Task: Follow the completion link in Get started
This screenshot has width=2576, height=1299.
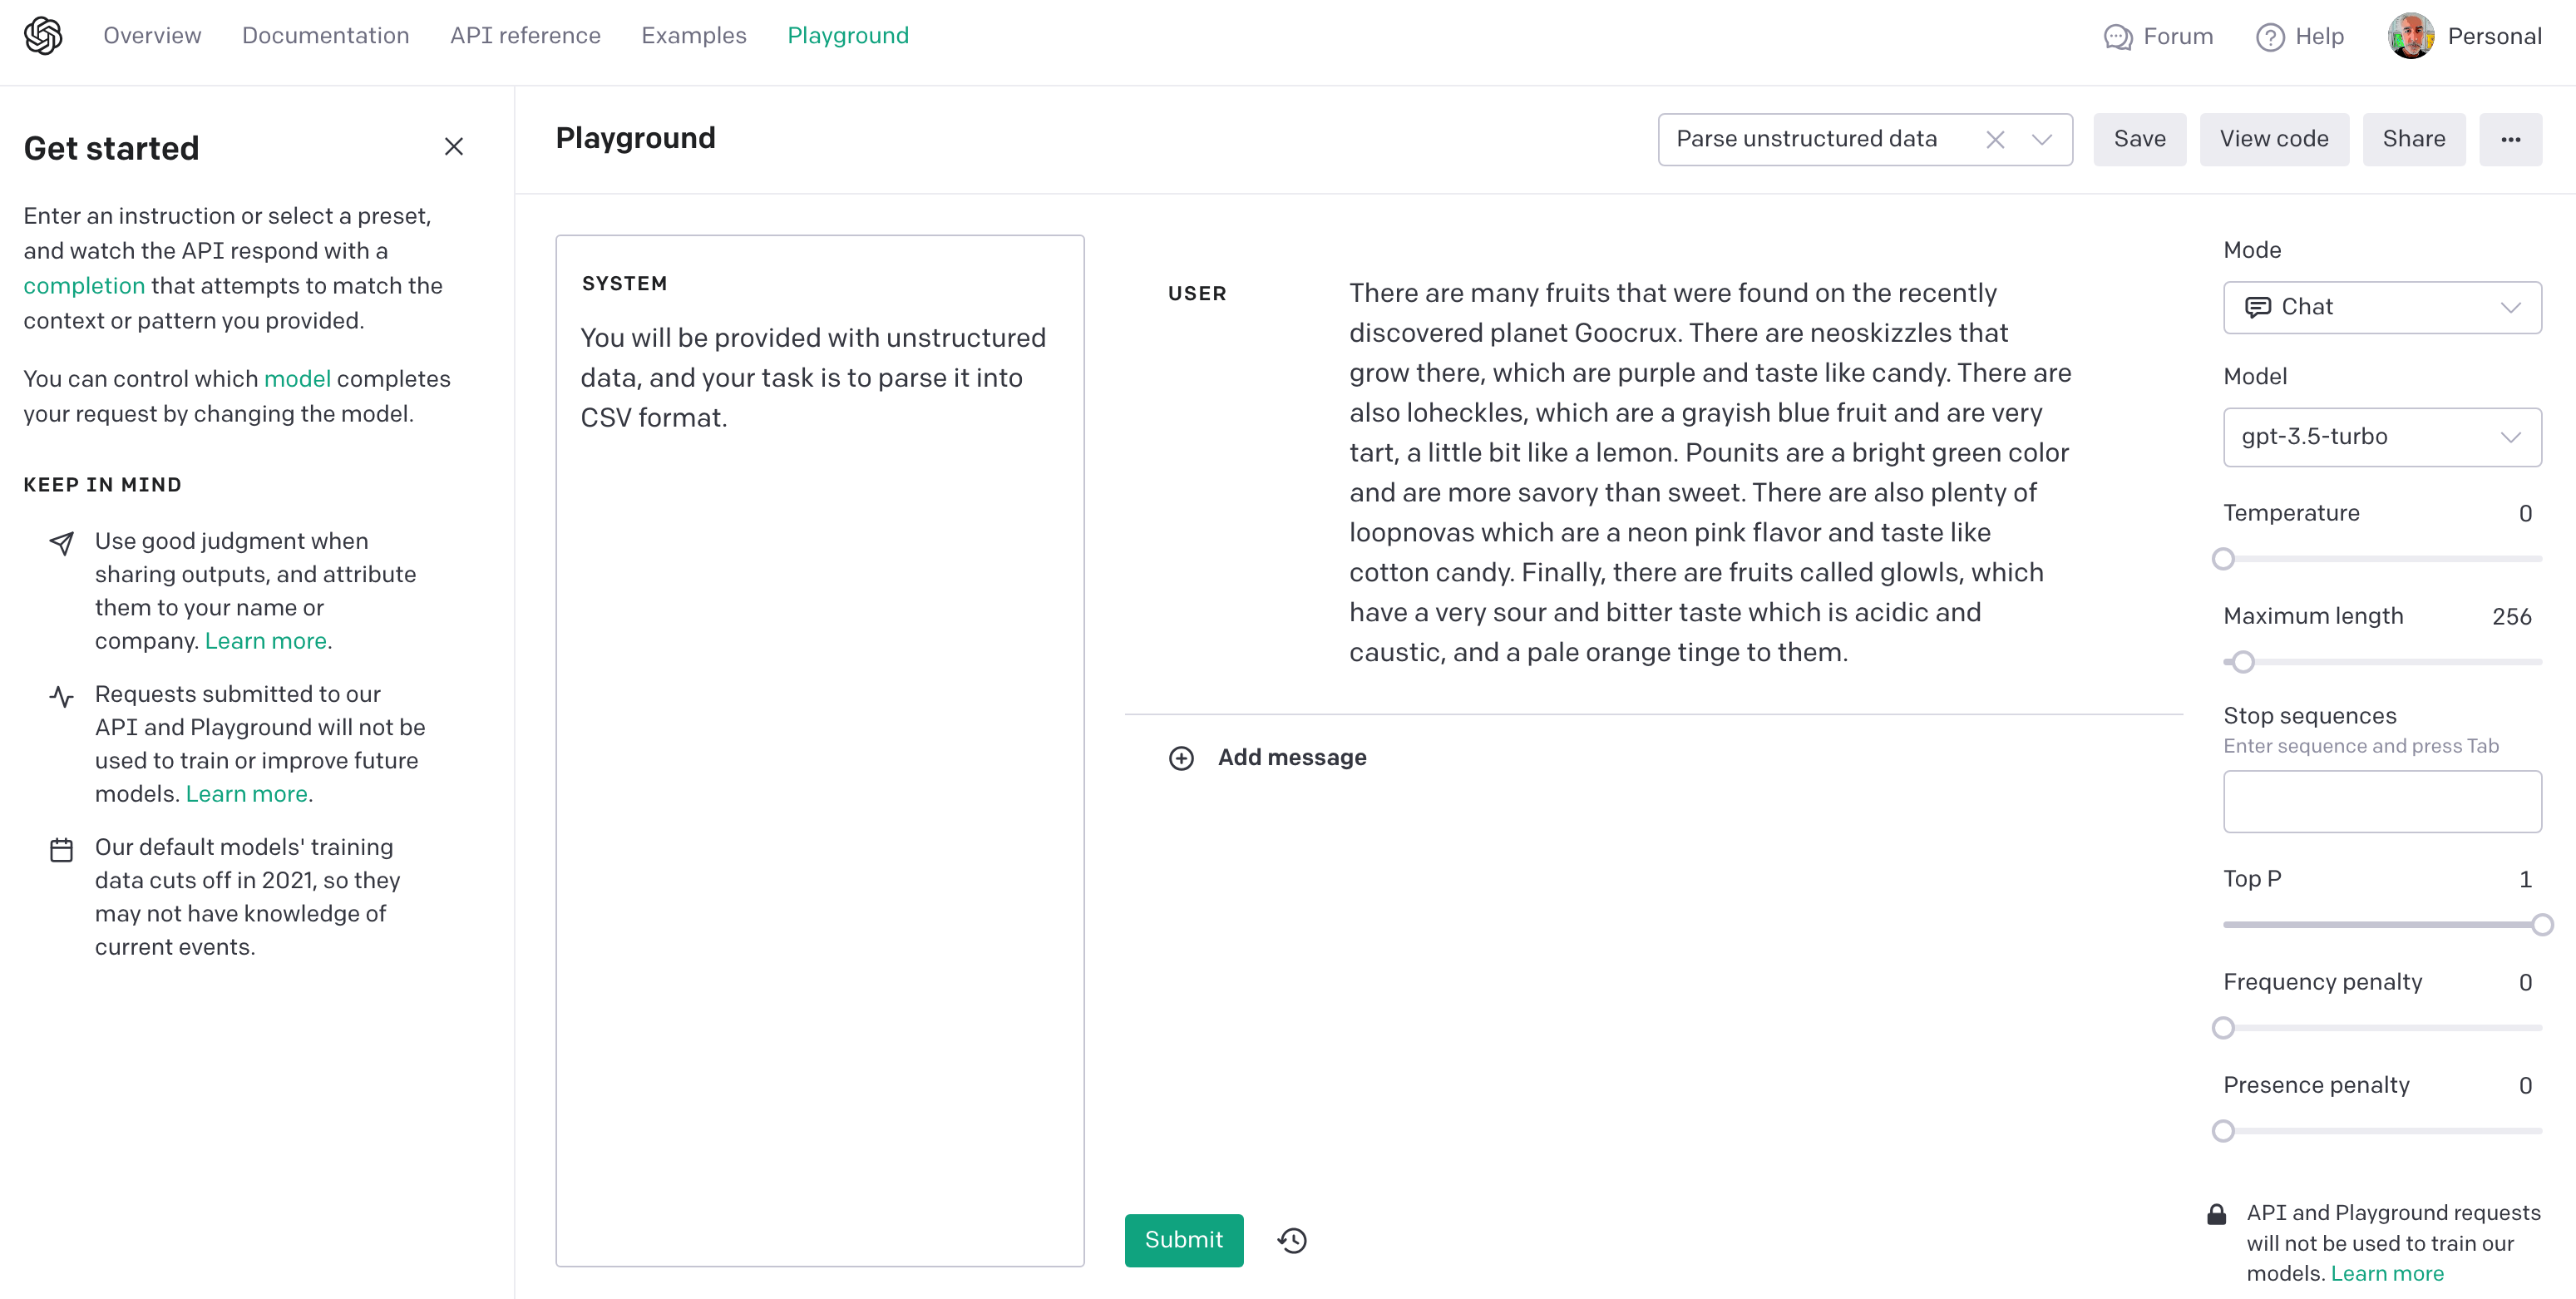Action: 84,286
